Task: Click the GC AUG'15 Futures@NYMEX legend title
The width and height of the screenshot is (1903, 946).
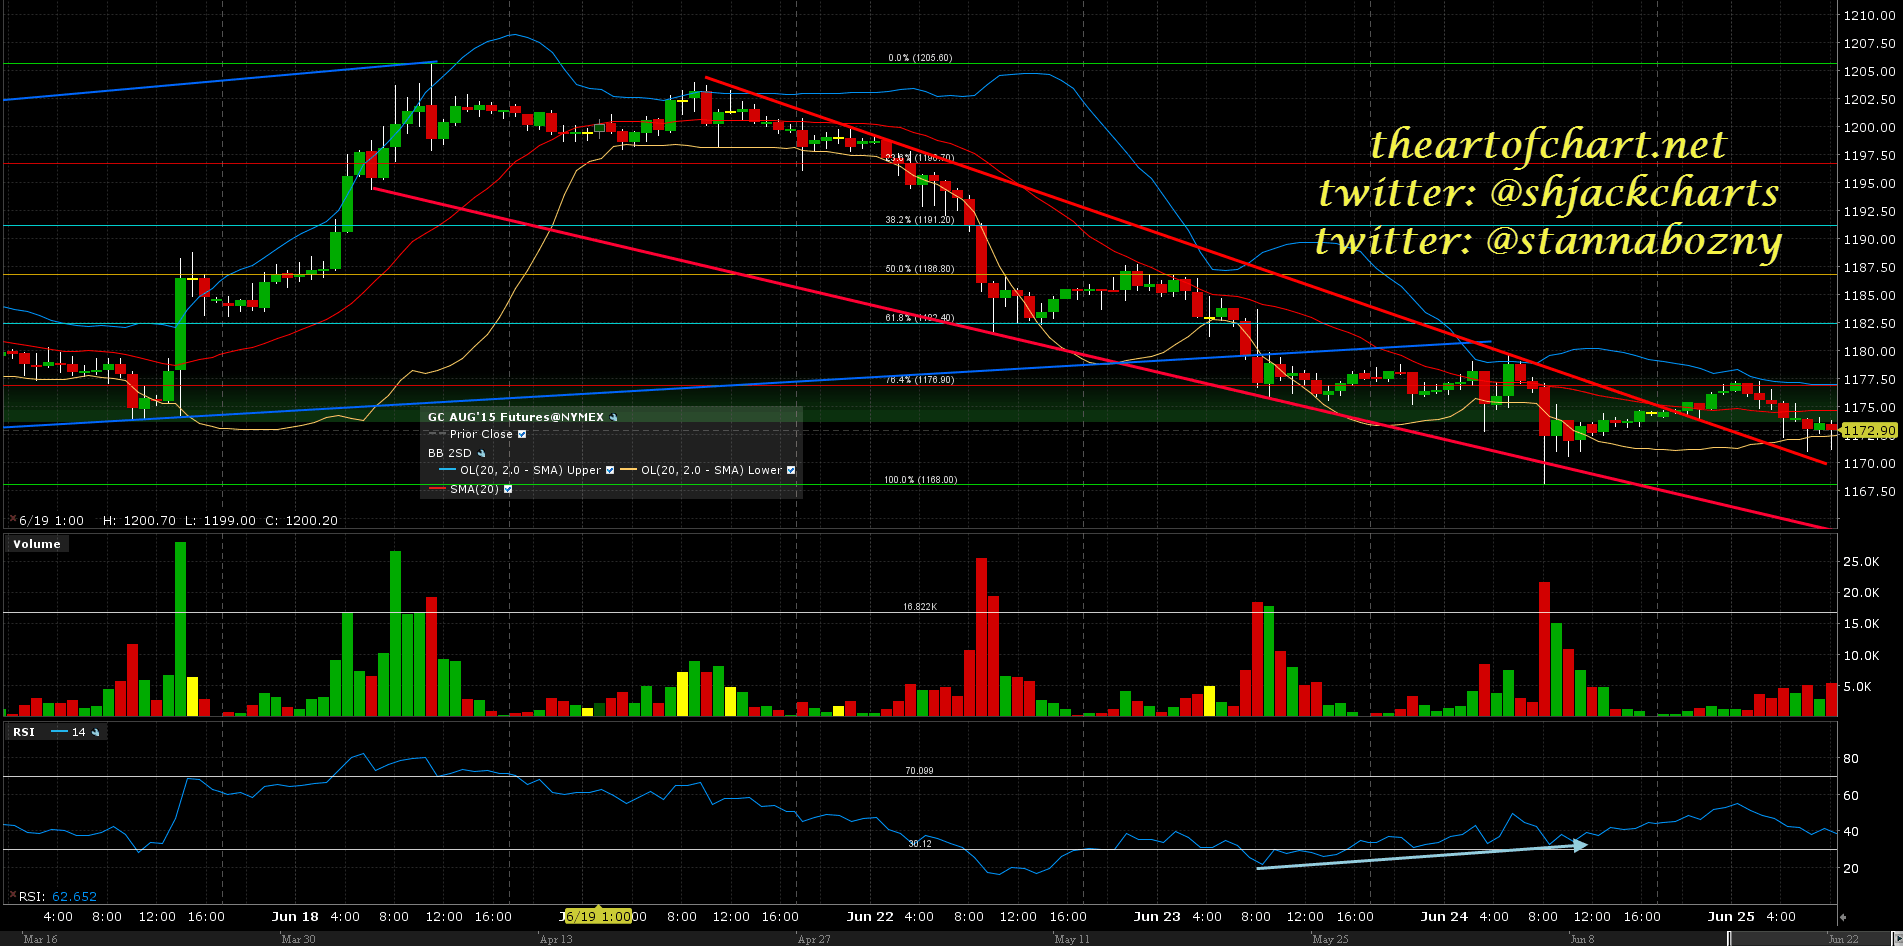Action: pos(515,417)
